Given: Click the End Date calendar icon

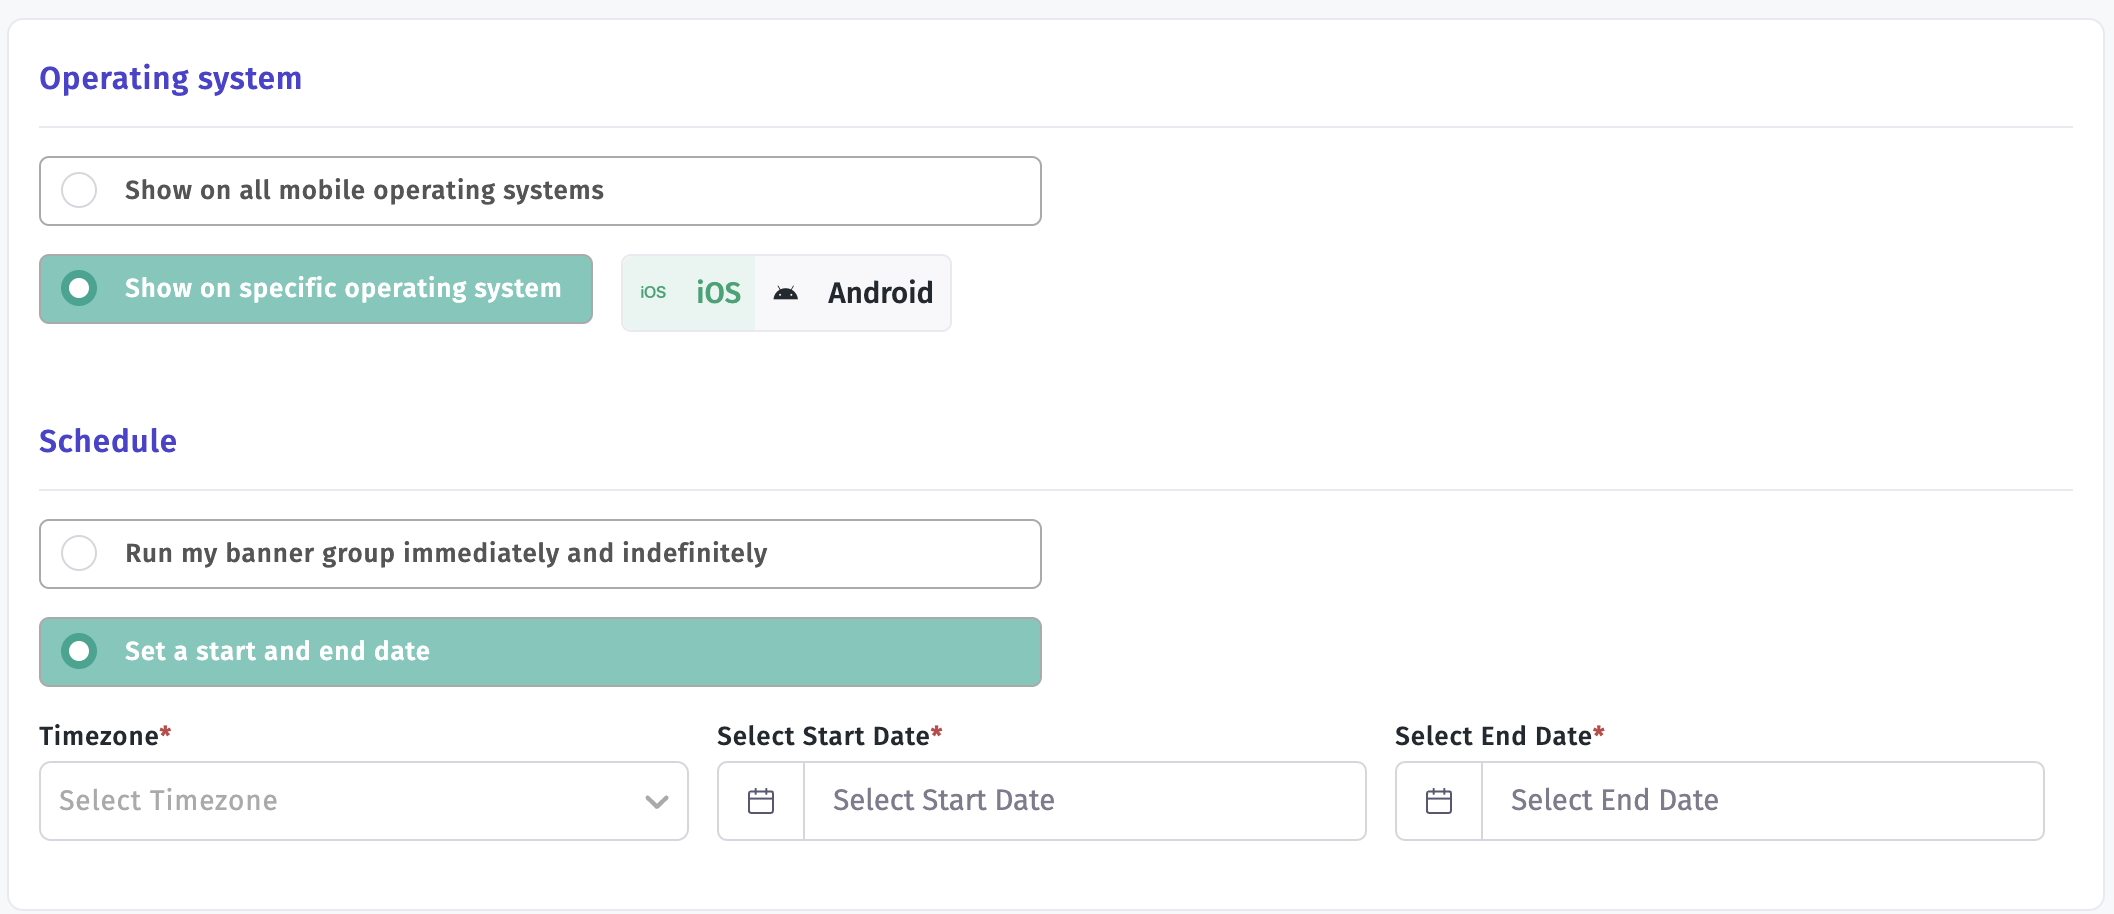Looking at the screenshot, I should point(1439,801).
